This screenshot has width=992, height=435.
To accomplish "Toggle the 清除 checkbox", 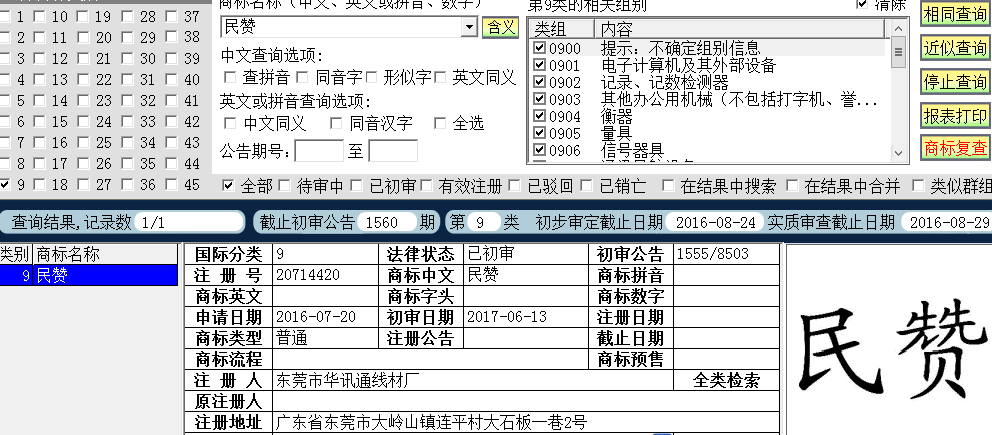I will click(x=862, y=5).
